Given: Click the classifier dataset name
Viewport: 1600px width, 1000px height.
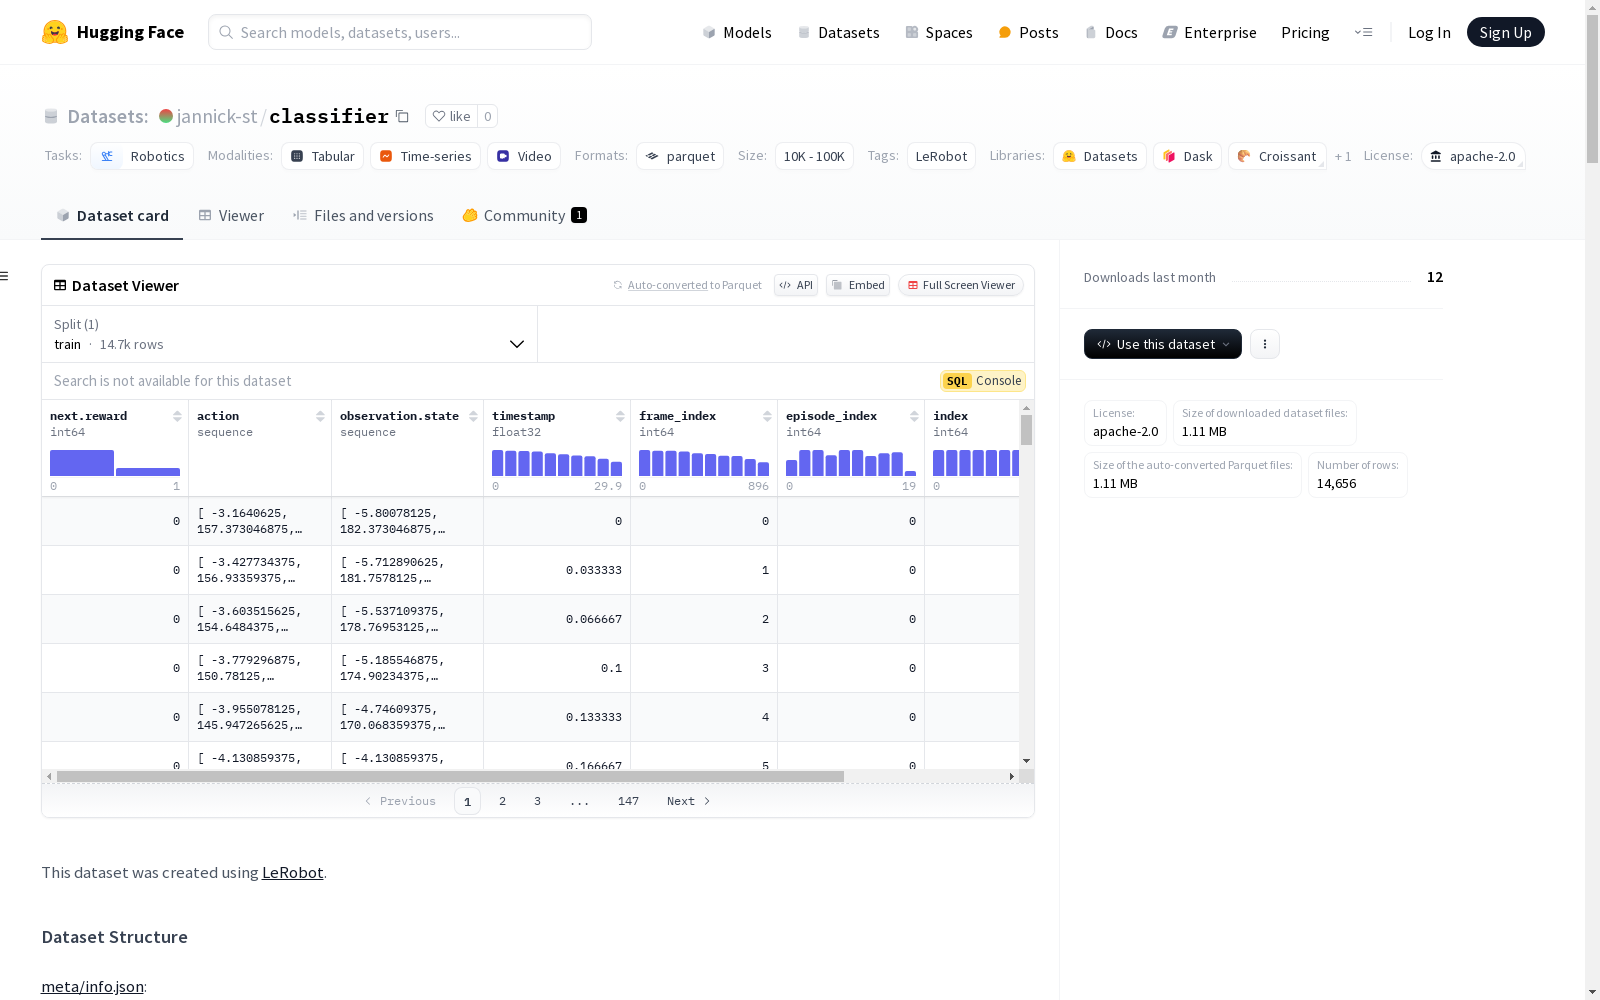Looking at the screenshot, I should [x=329, y=116].
